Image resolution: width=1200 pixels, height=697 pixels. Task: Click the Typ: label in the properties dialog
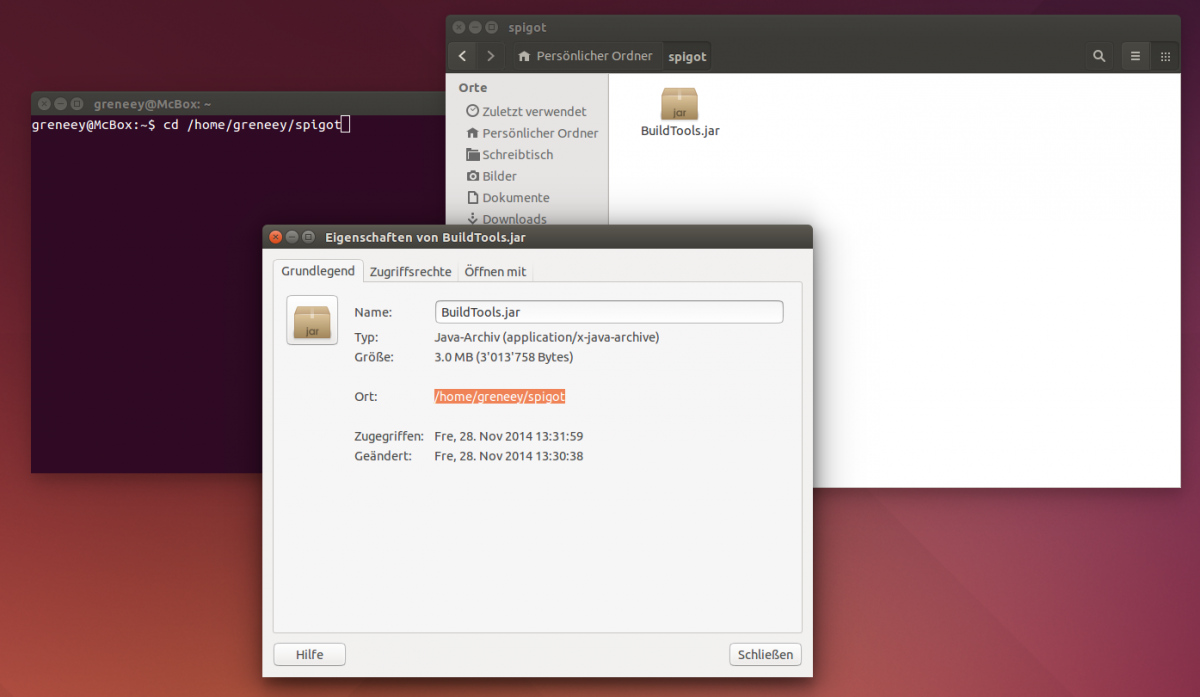click(366, 338)
